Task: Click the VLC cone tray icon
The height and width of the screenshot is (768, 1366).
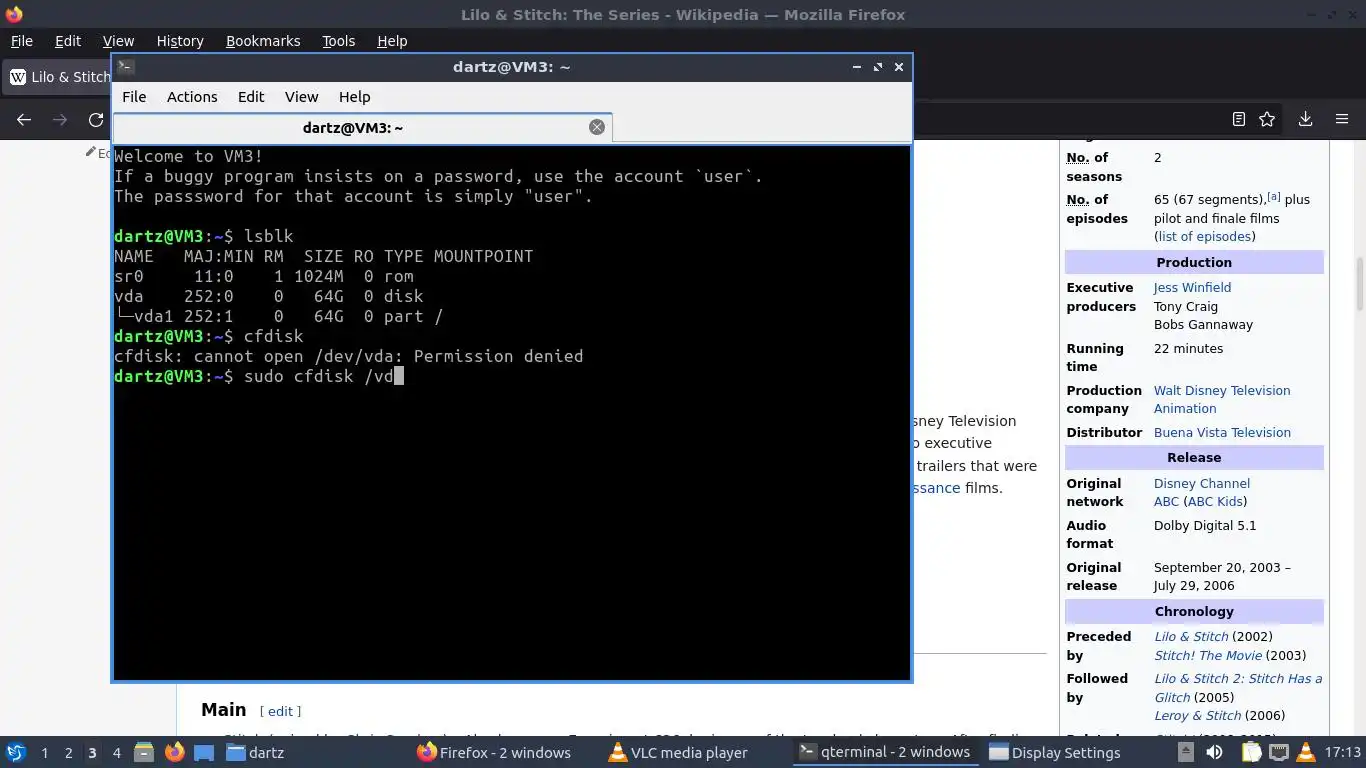Action: coord(1306,752)
